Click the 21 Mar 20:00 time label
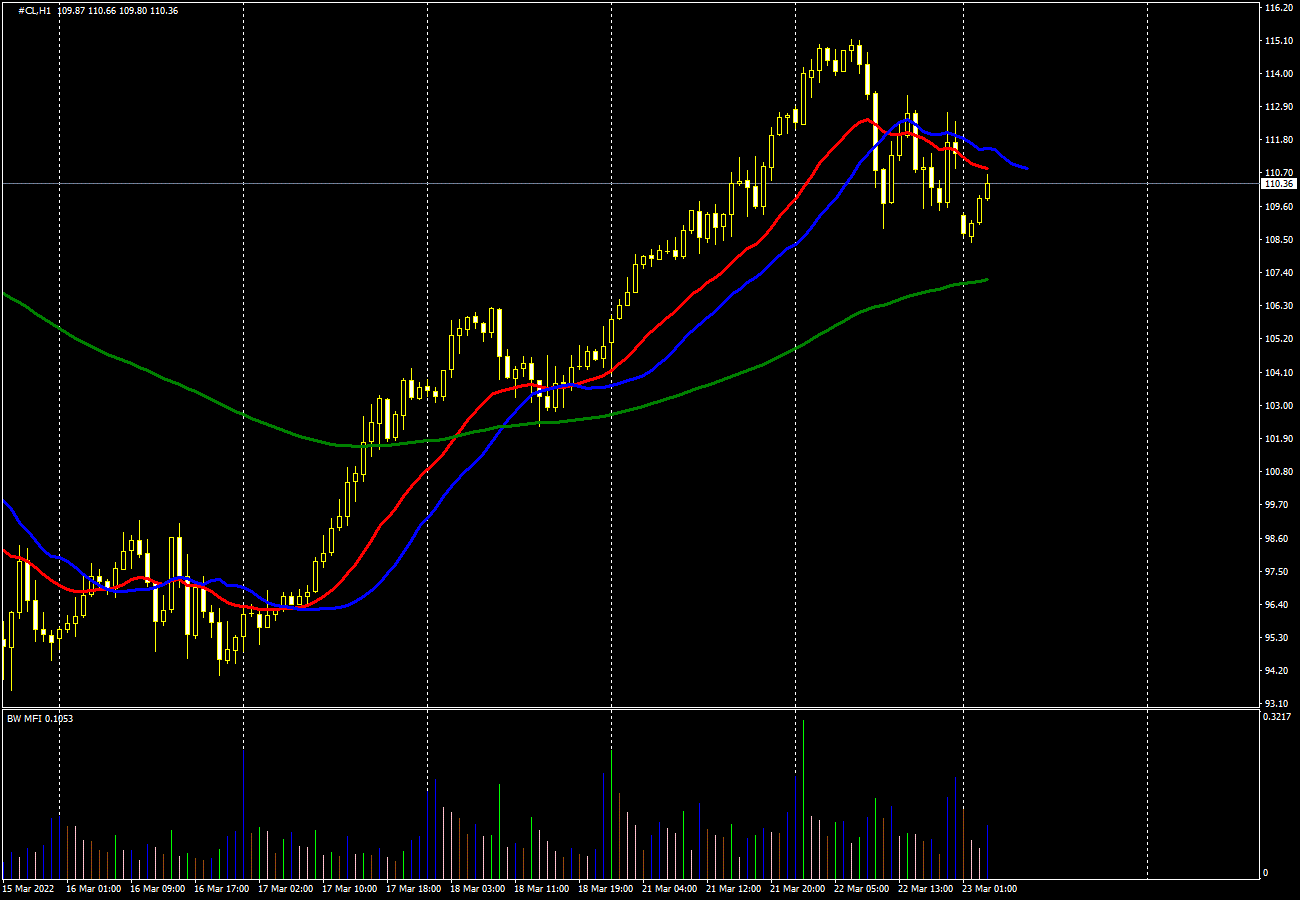 coord(798,888)
